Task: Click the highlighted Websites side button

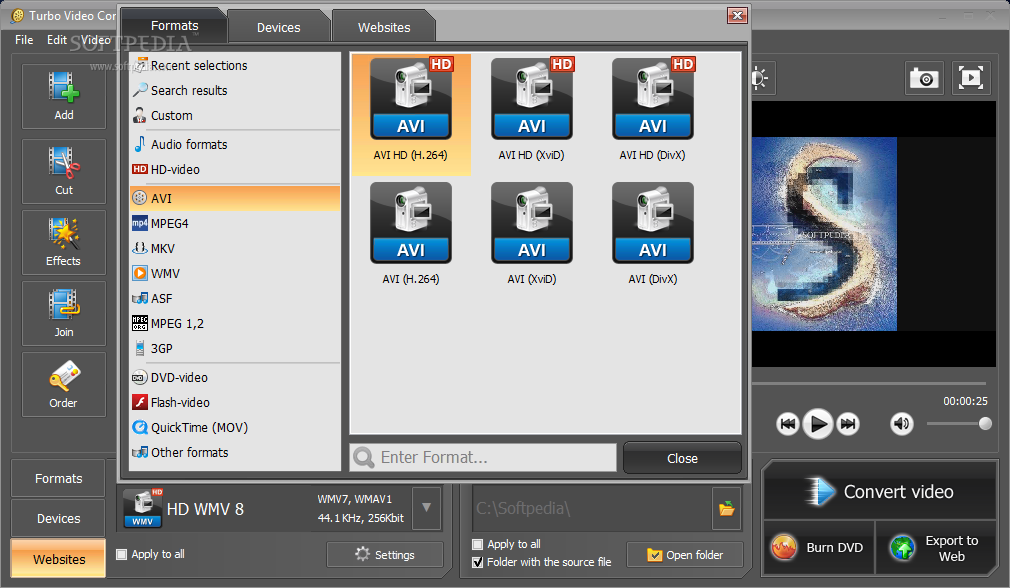Action: 59,559
